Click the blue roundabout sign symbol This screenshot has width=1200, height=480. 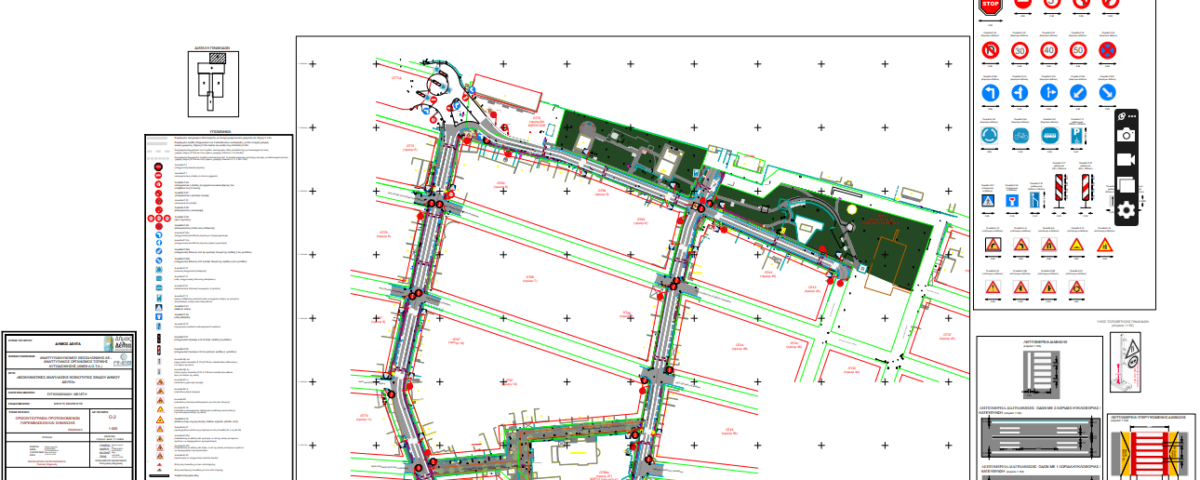[991, 135]
